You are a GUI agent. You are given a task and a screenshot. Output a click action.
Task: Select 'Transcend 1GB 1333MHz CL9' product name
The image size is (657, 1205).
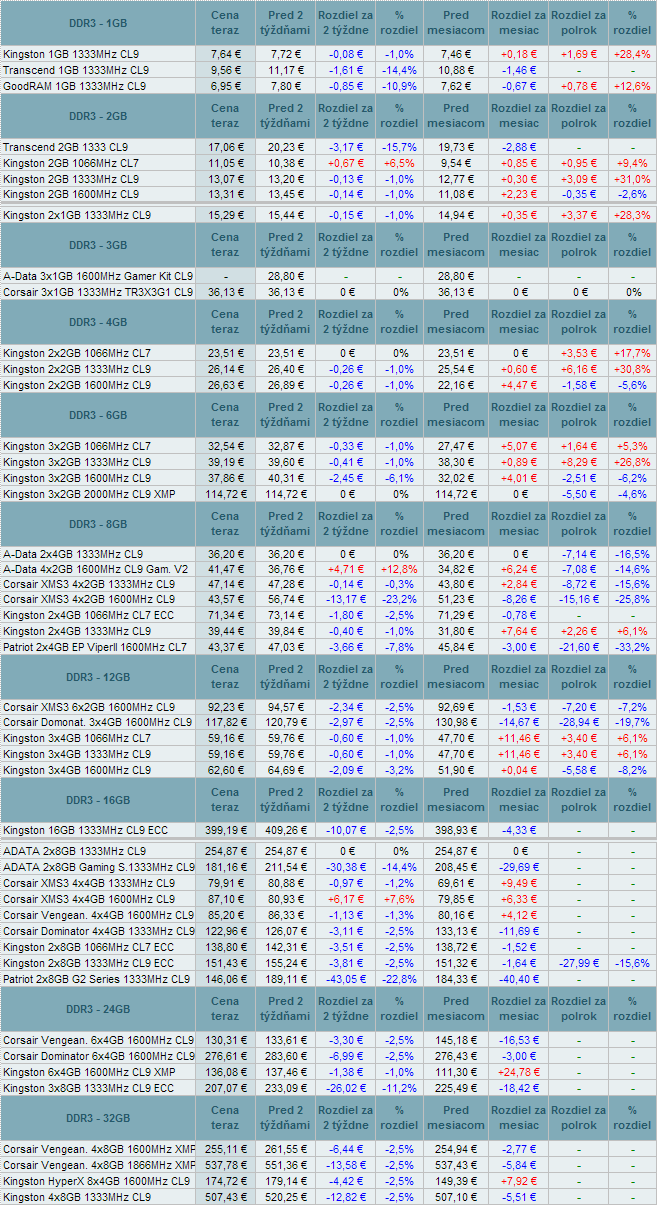[x=76, y=70]
